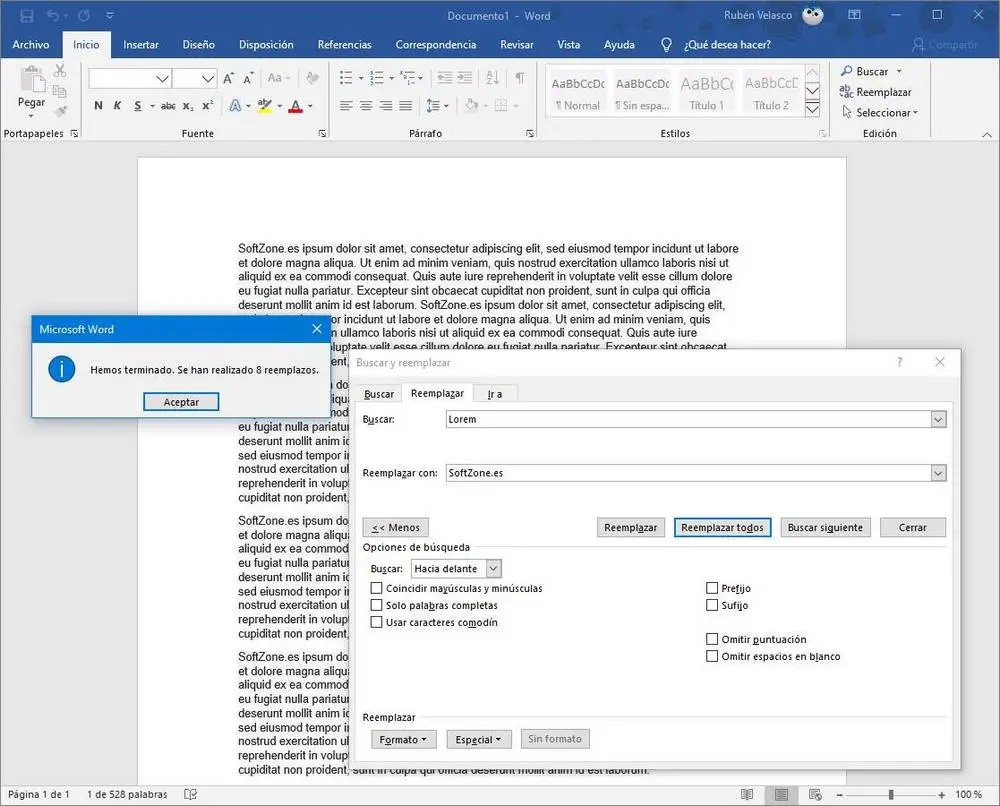
Task: Switch to Buscar tab in dialog
Action: click(x=379, y=394)
